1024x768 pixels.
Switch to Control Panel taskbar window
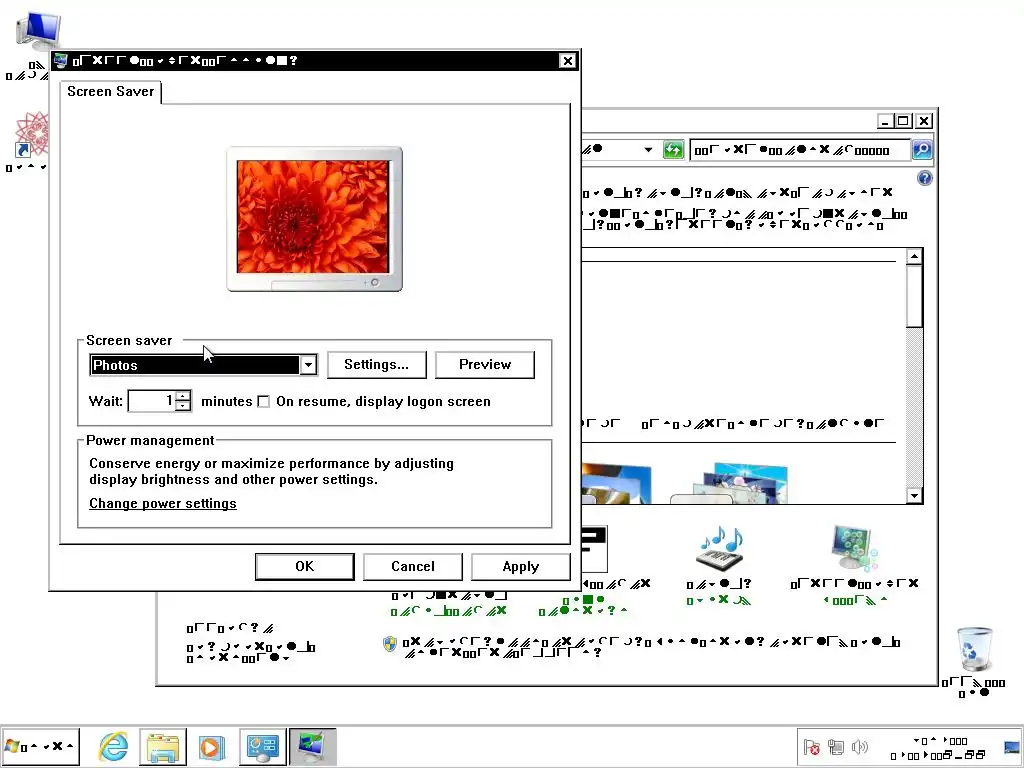tap(263, 746)
